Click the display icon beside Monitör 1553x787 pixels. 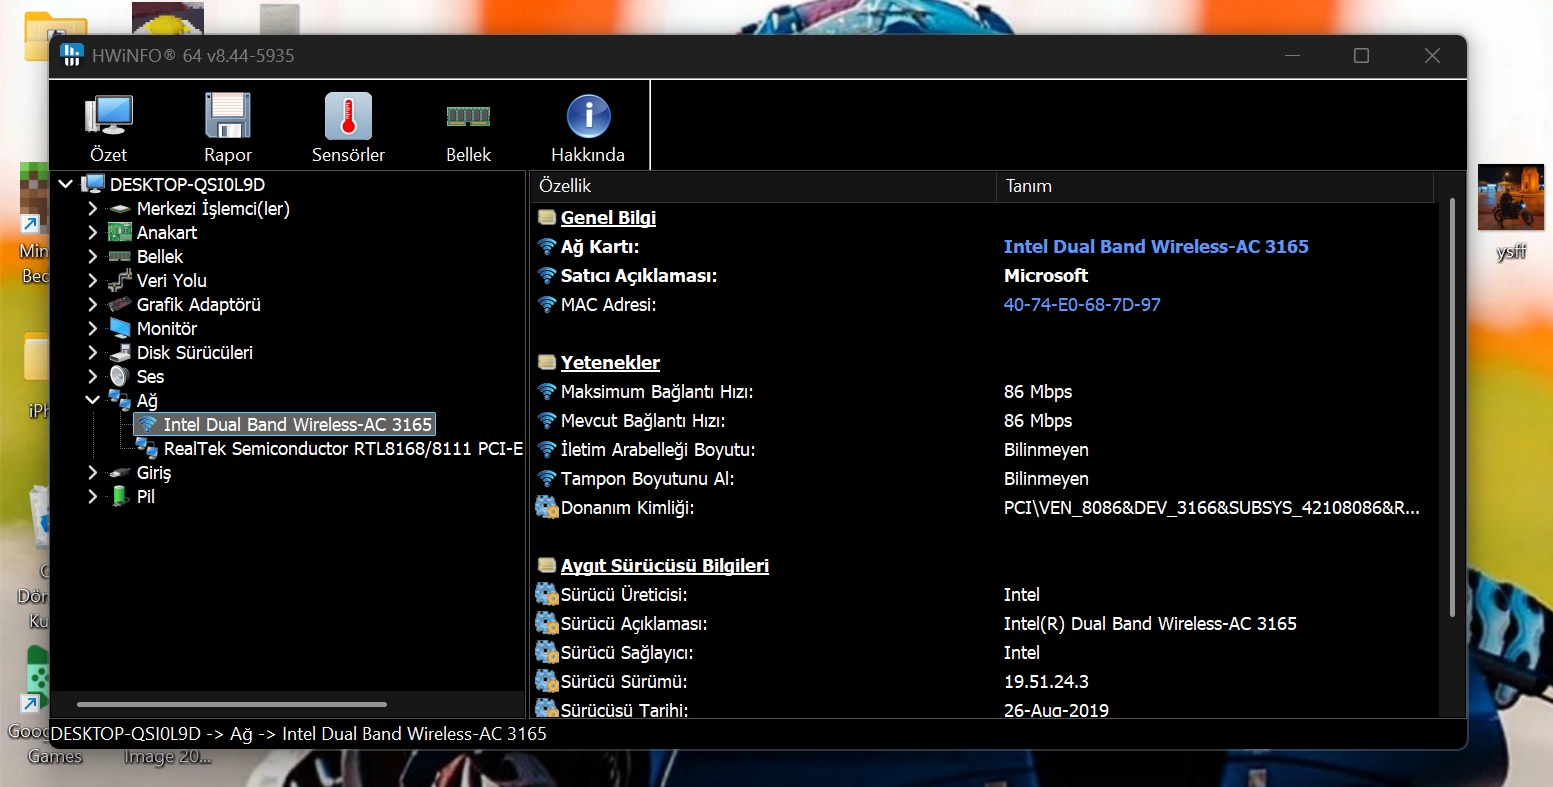point(120,329)
